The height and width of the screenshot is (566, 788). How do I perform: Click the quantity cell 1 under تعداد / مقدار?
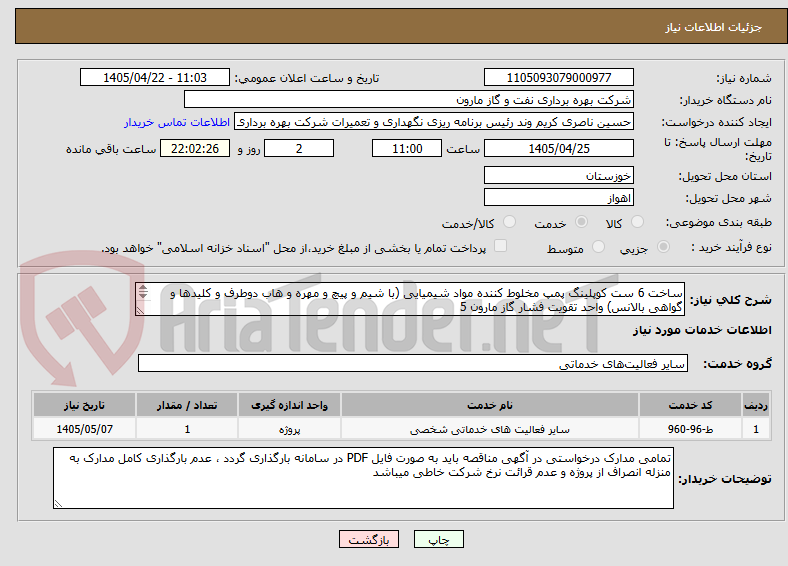pos(187,429)
